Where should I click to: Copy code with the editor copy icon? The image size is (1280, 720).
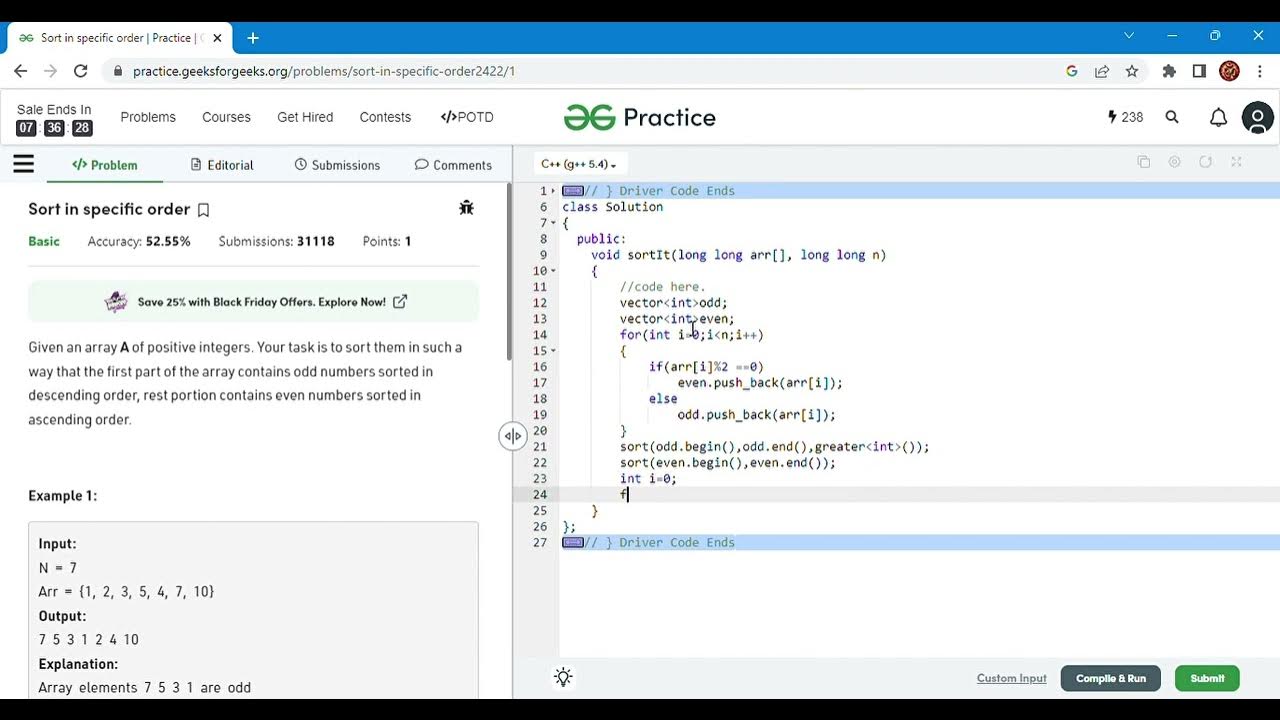click(x=1144, y=162)
